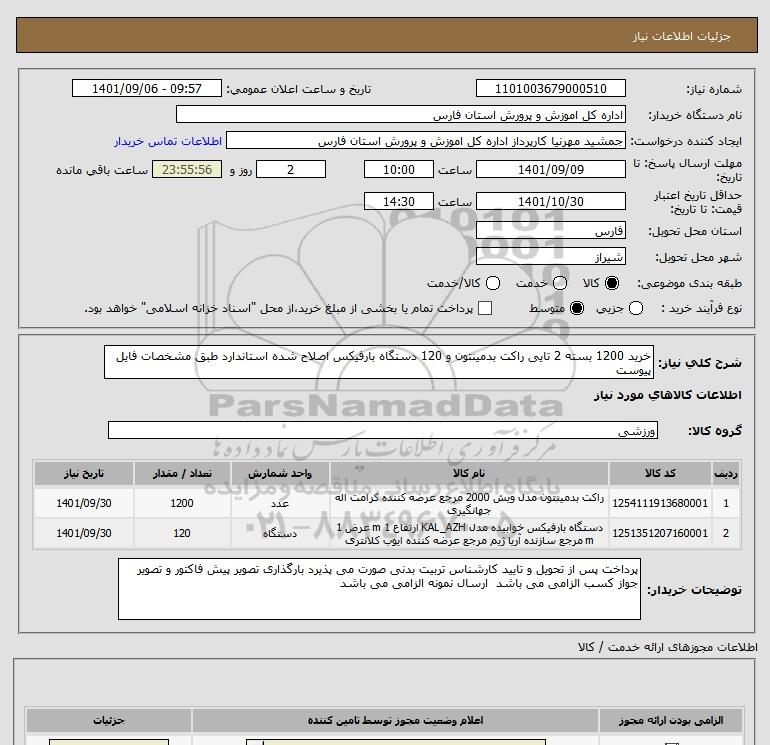Click the announcement date field 1401/09/06 - 09:57
Screen dimensions: 770x745
coord(147,88)
